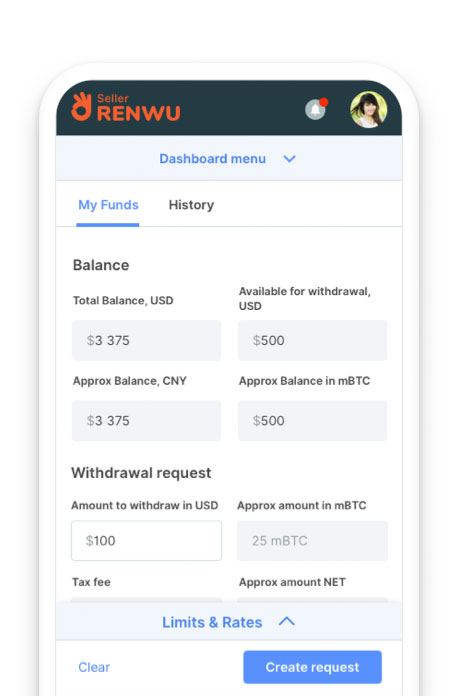Switch to the My Funds tab
This screenshot has height=696, width=464.
[x=108, y=205]
